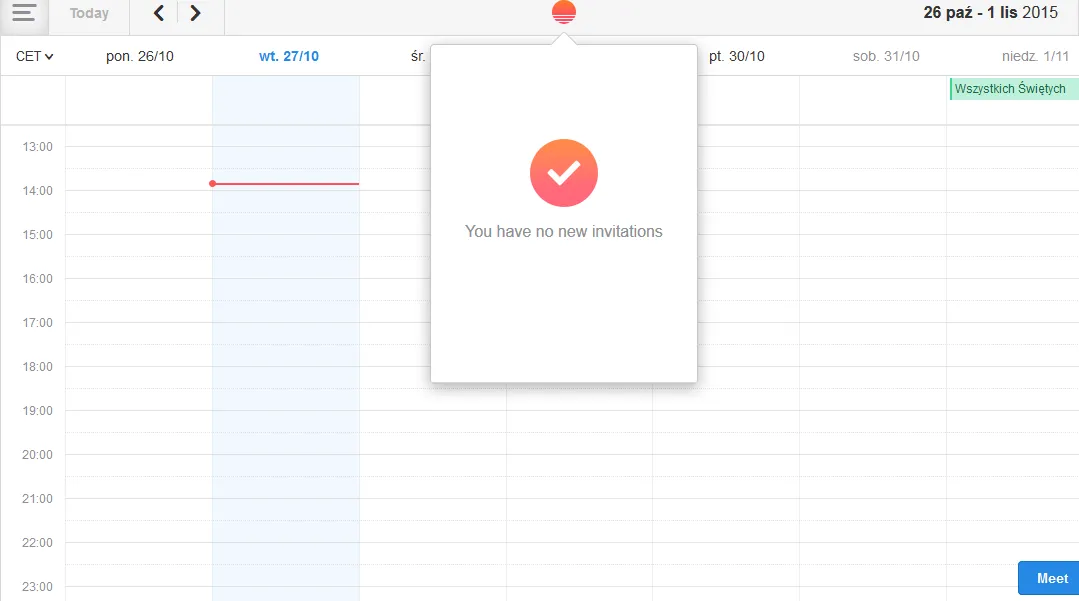Click the Sunrise invitations icon
This screenshot has height=601, width=1079.
(564, 13)
